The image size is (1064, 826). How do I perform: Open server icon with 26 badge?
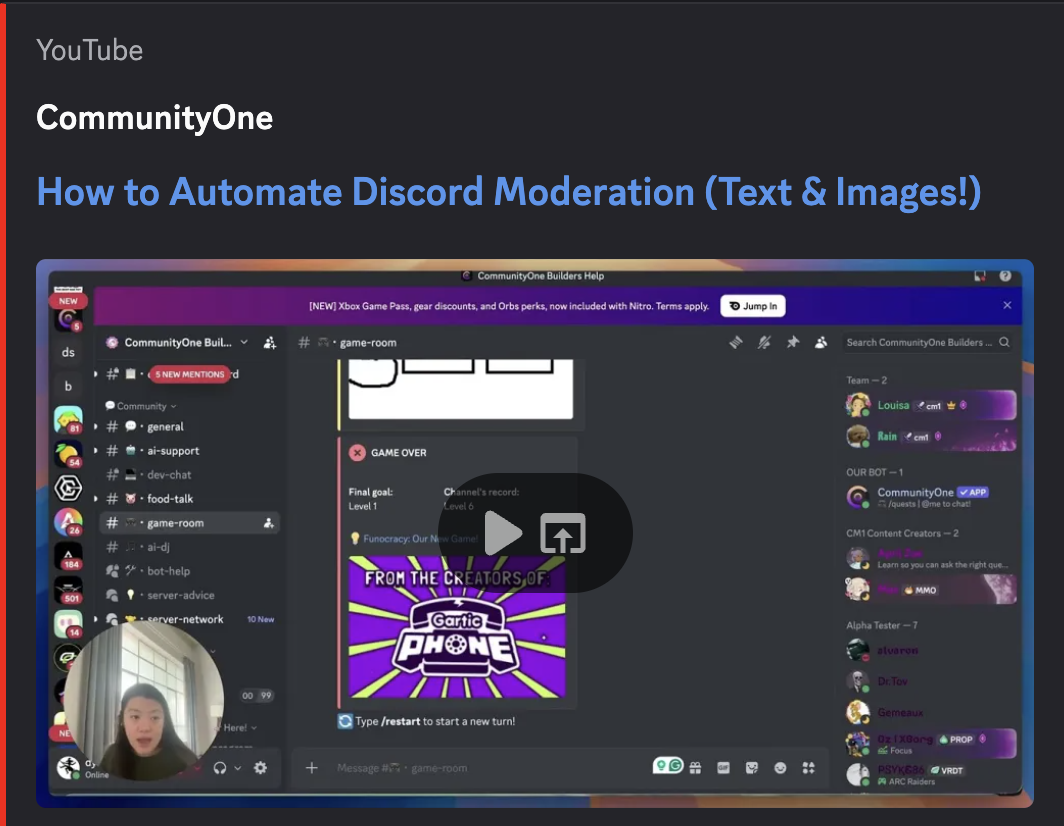click(68, 522)
